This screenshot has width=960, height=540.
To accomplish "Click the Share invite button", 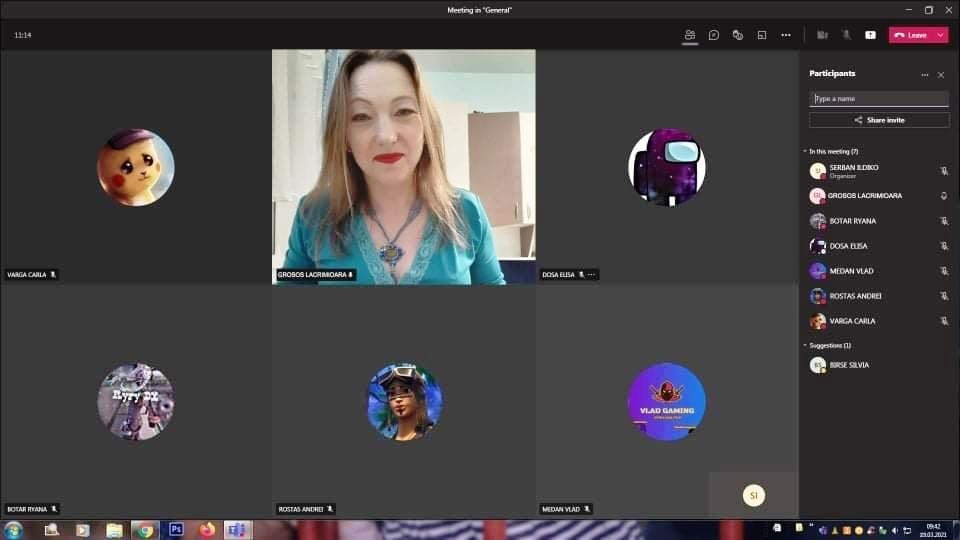I will coord(879,120).
